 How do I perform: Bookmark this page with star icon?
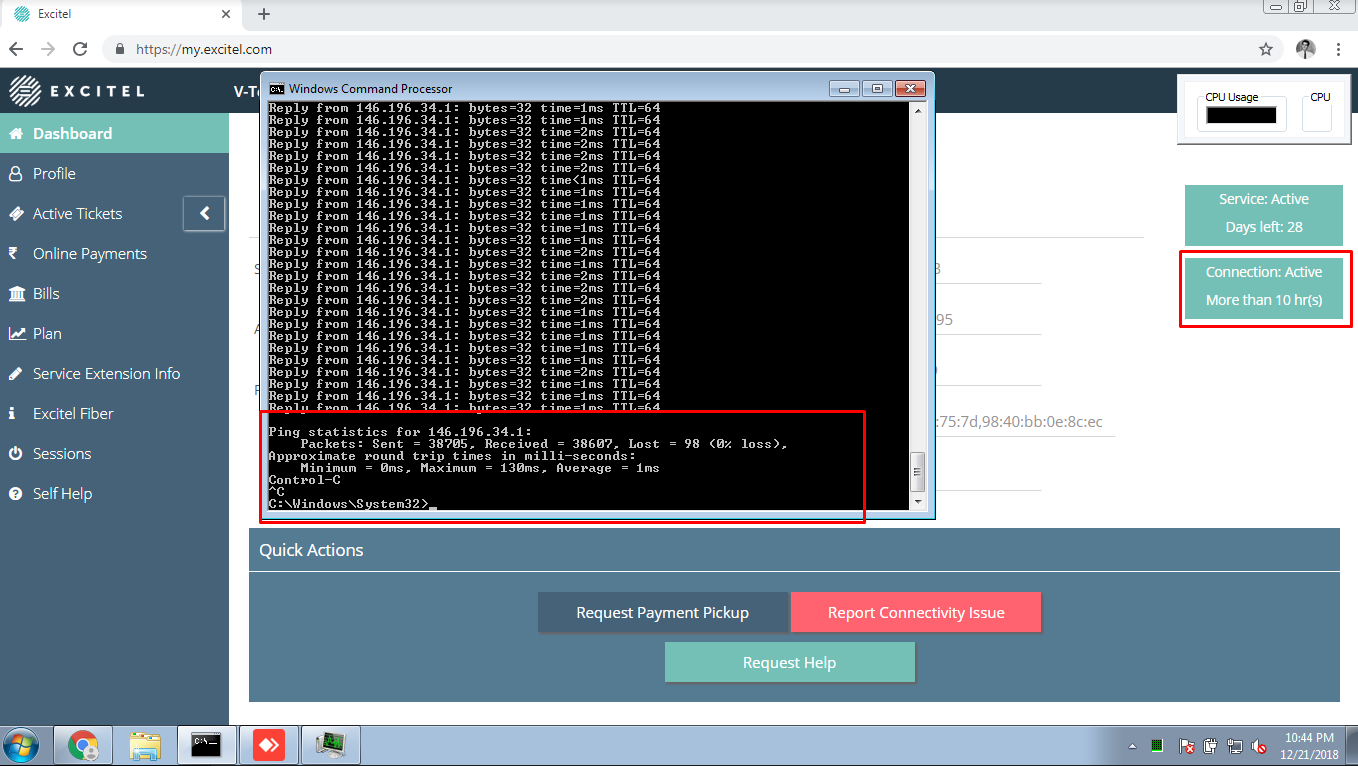(1266, 49)
